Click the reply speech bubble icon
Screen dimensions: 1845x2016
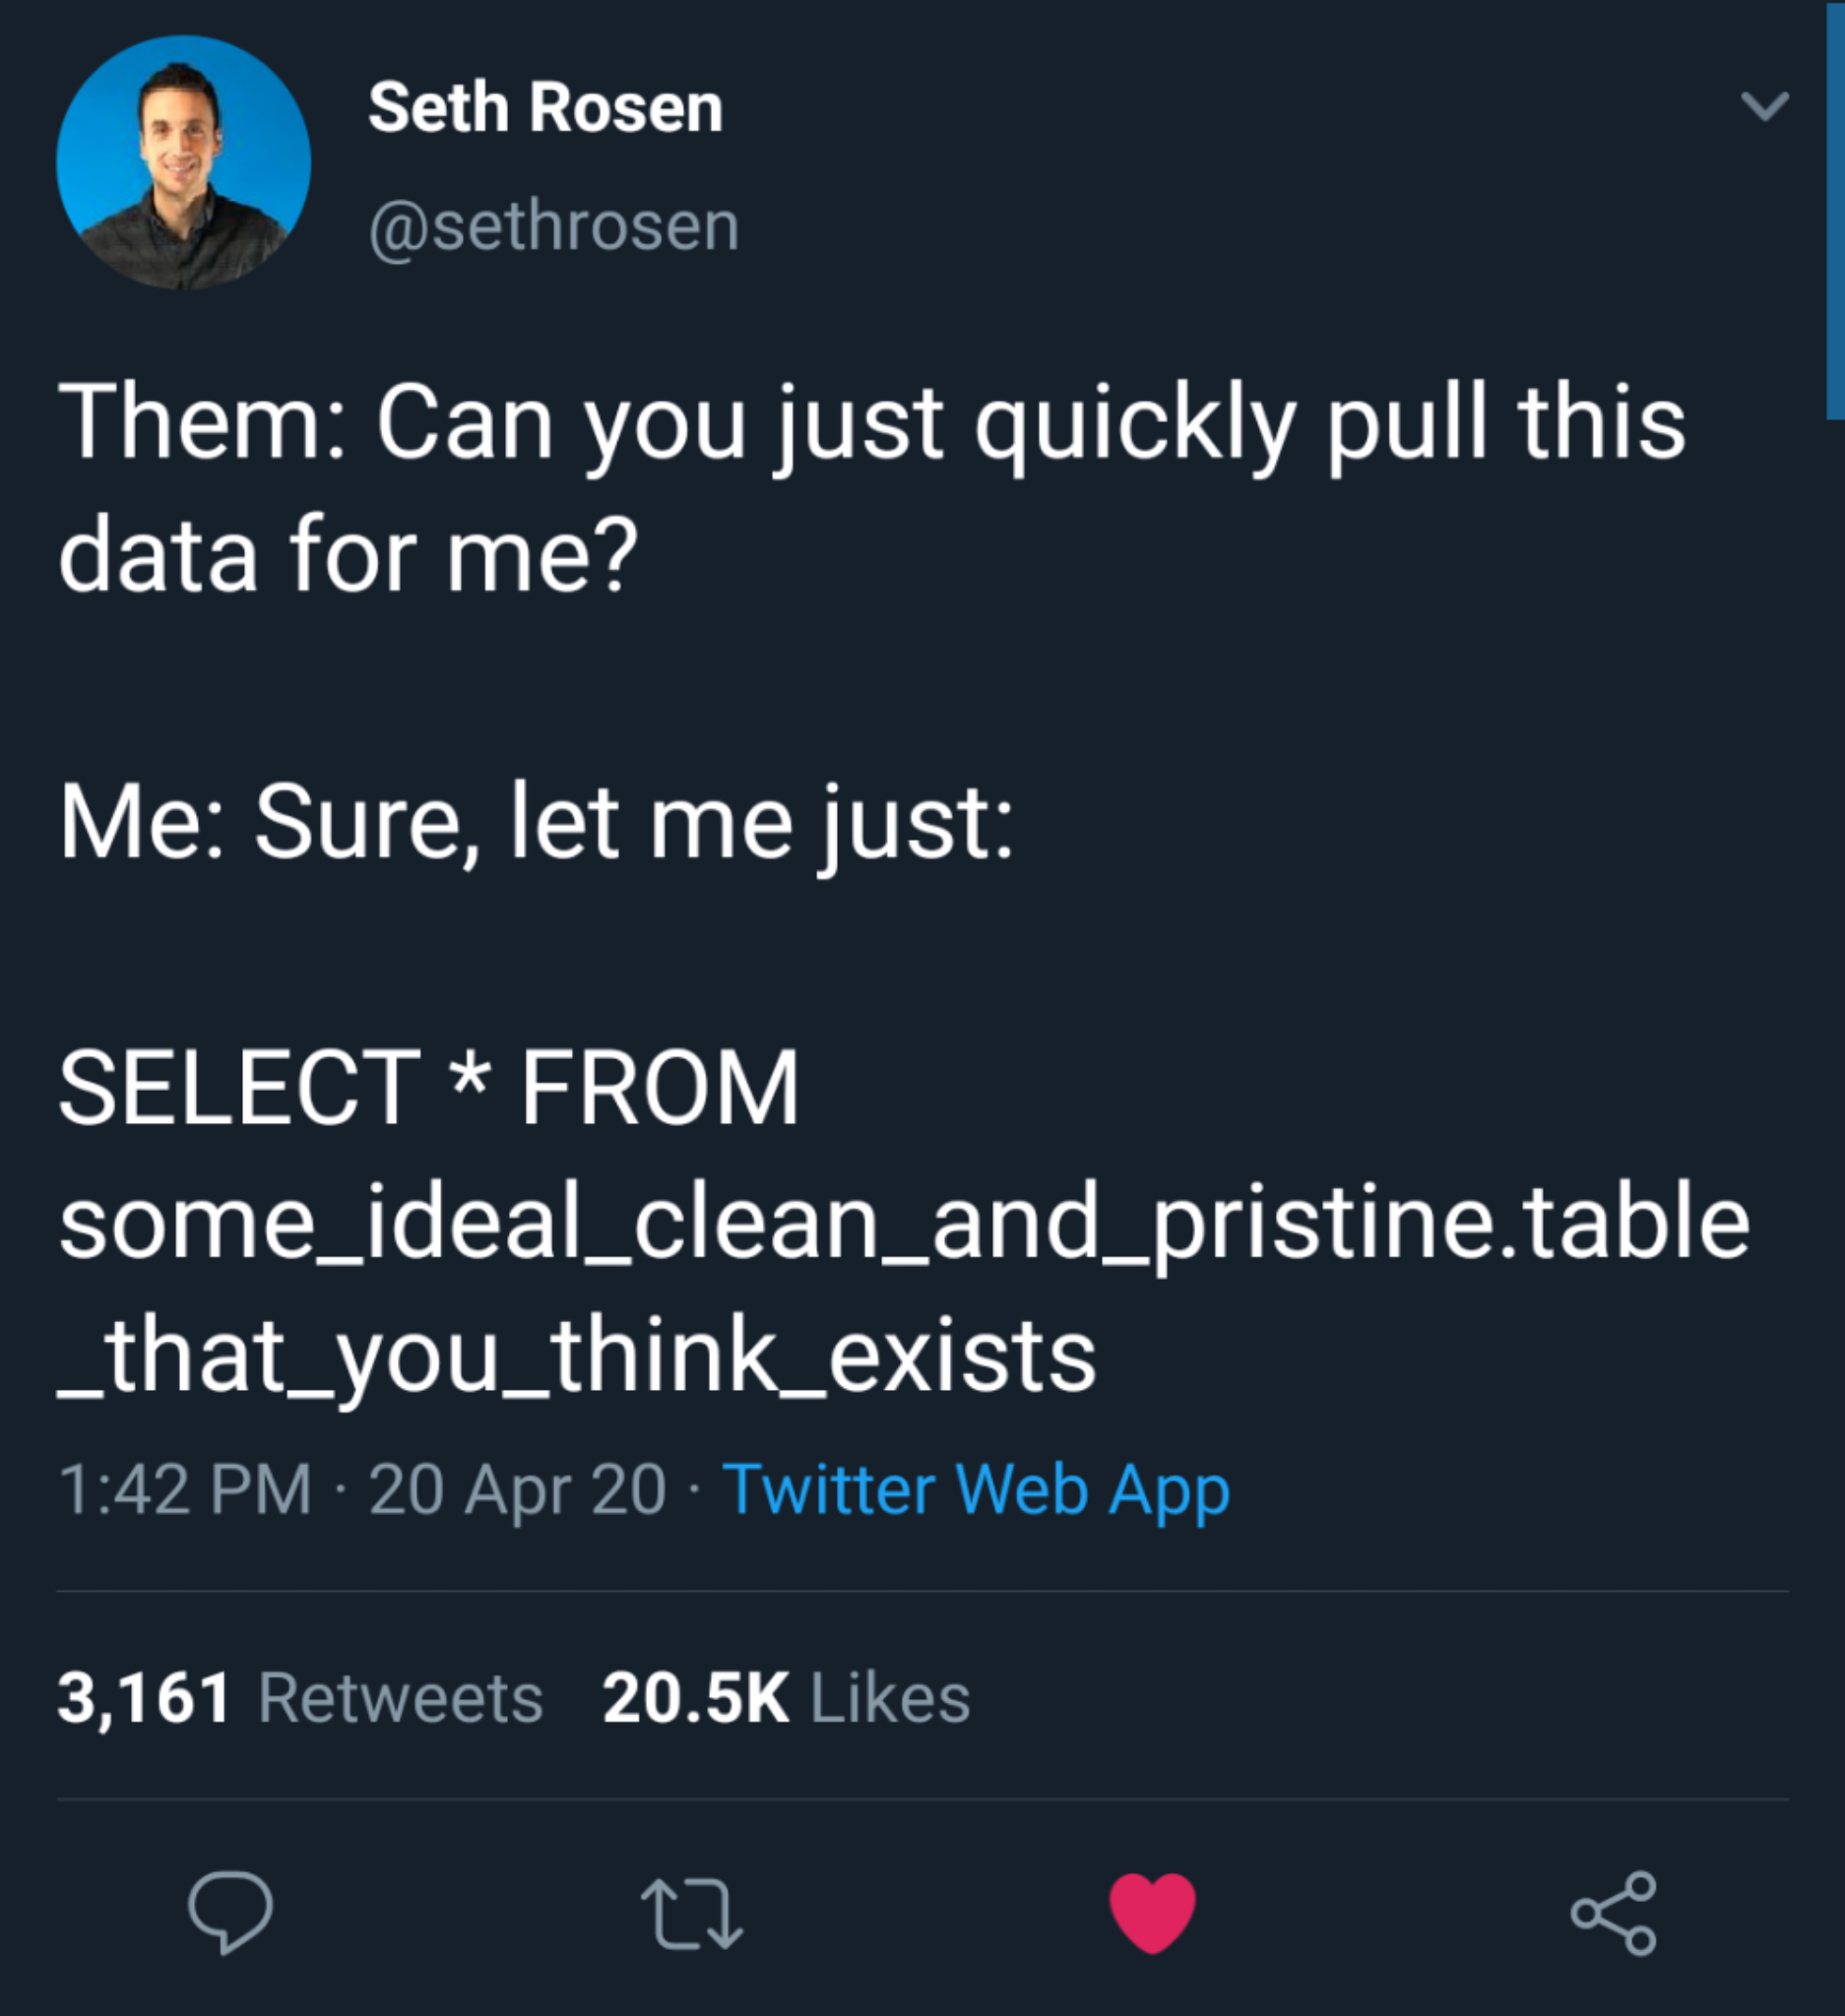tap(230, 1911)
